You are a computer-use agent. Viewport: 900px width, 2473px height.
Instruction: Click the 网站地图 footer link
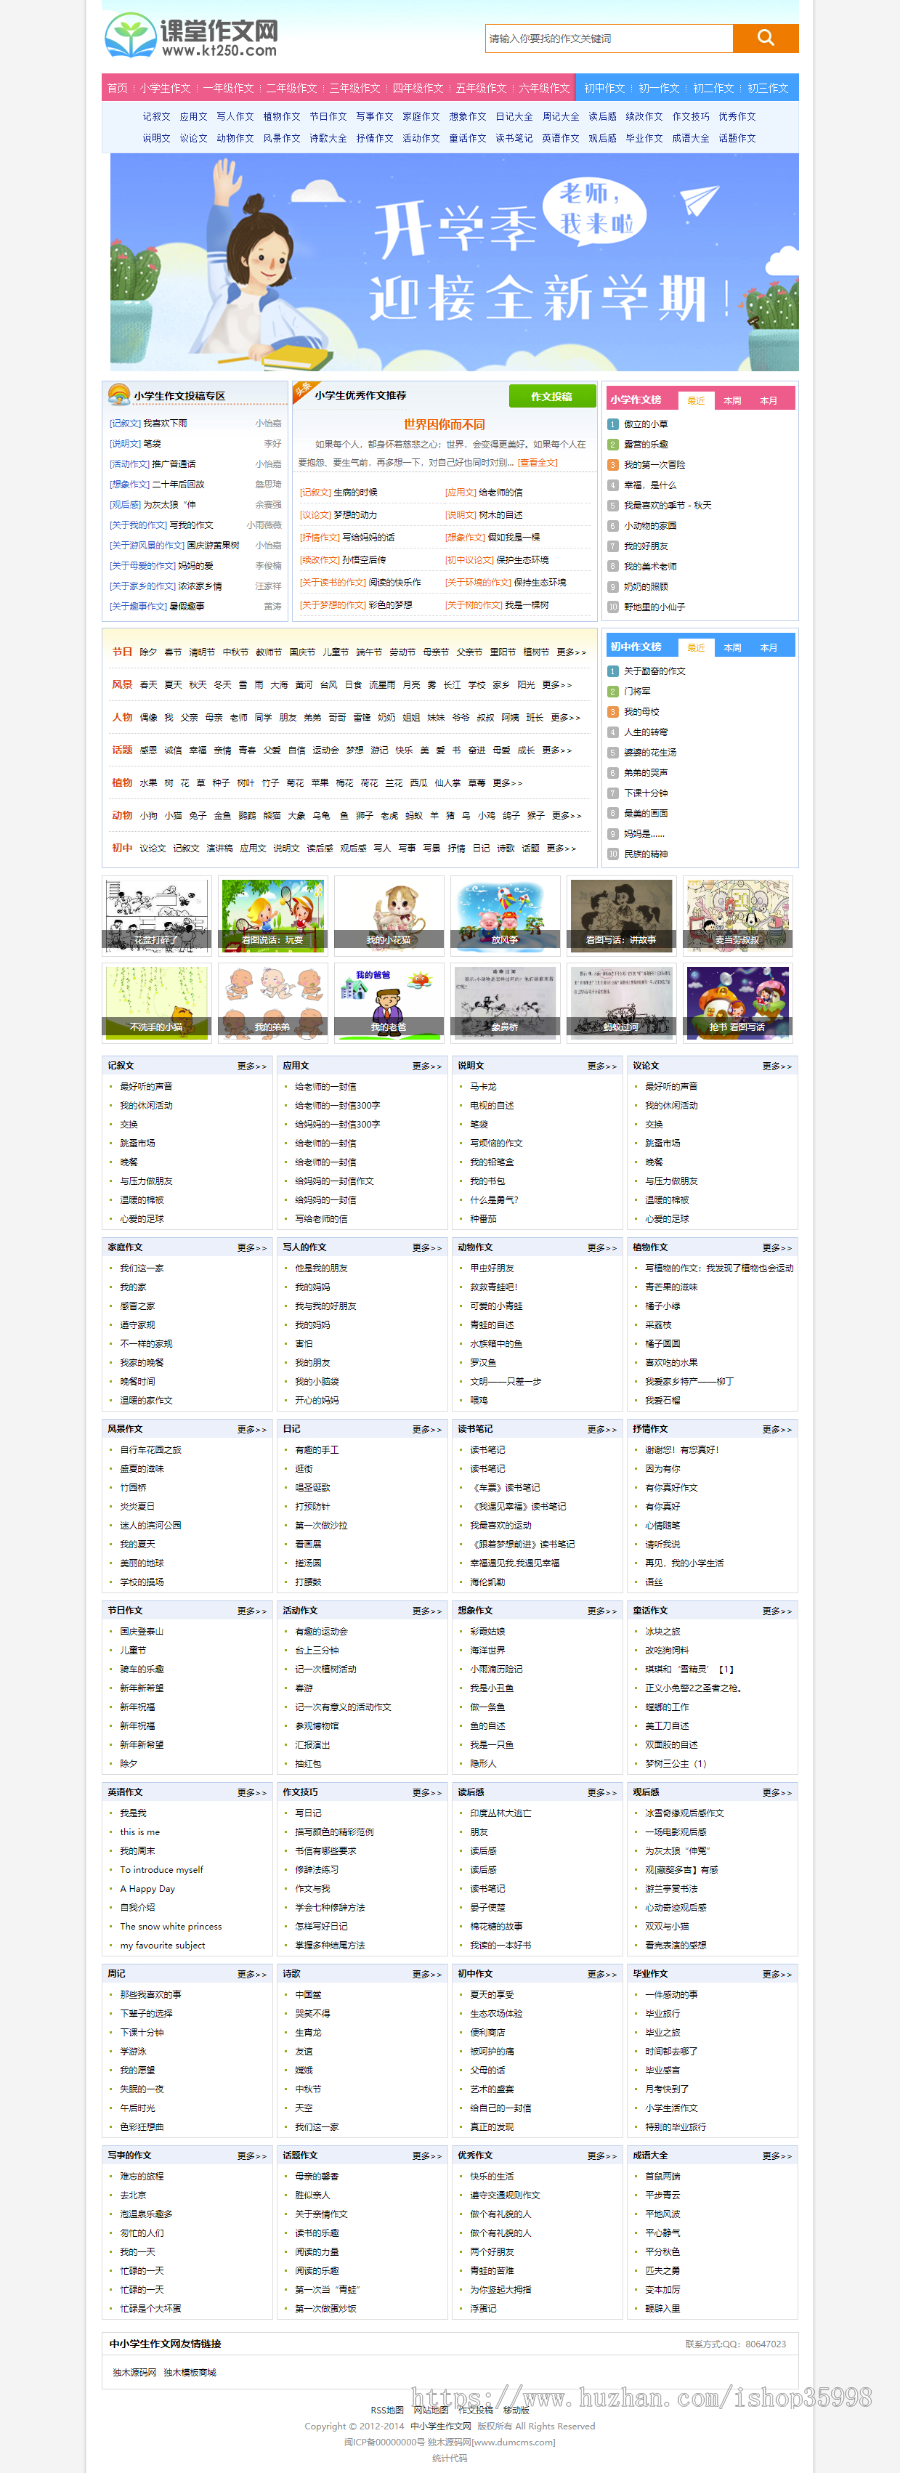click(x=431, y=2410)
